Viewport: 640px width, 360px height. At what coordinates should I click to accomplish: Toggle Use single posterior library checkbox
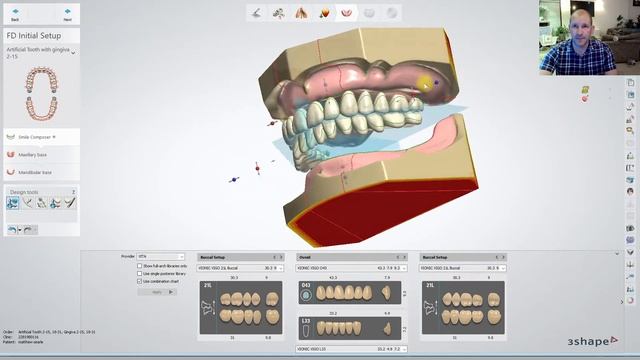coord(140,273)
